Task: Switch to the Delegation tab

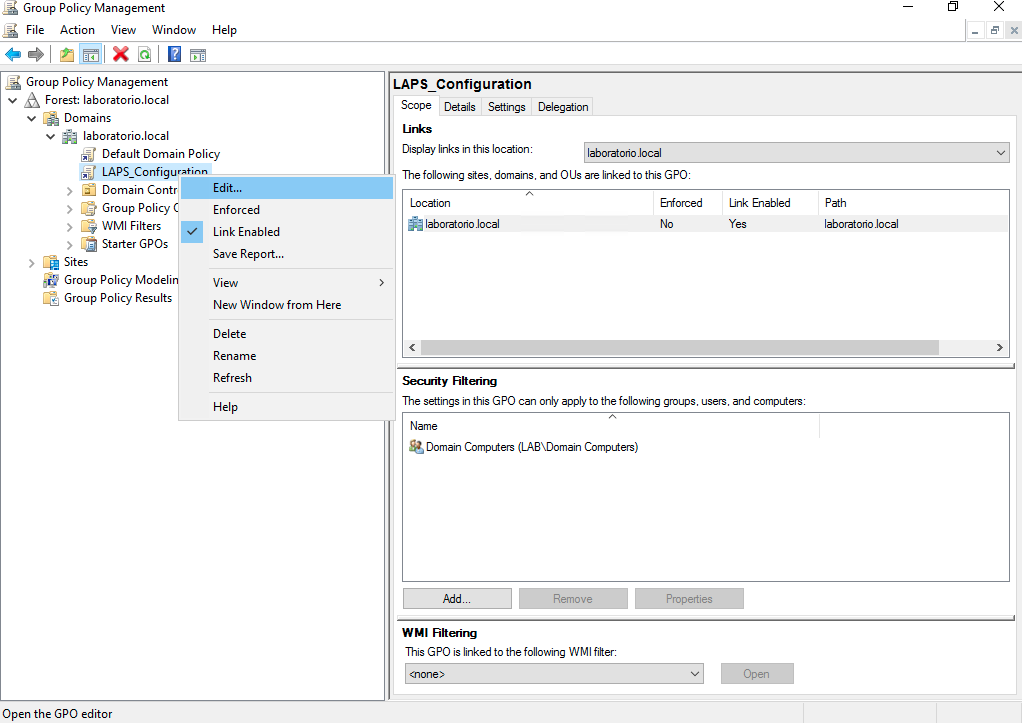Action: (563, 107)
